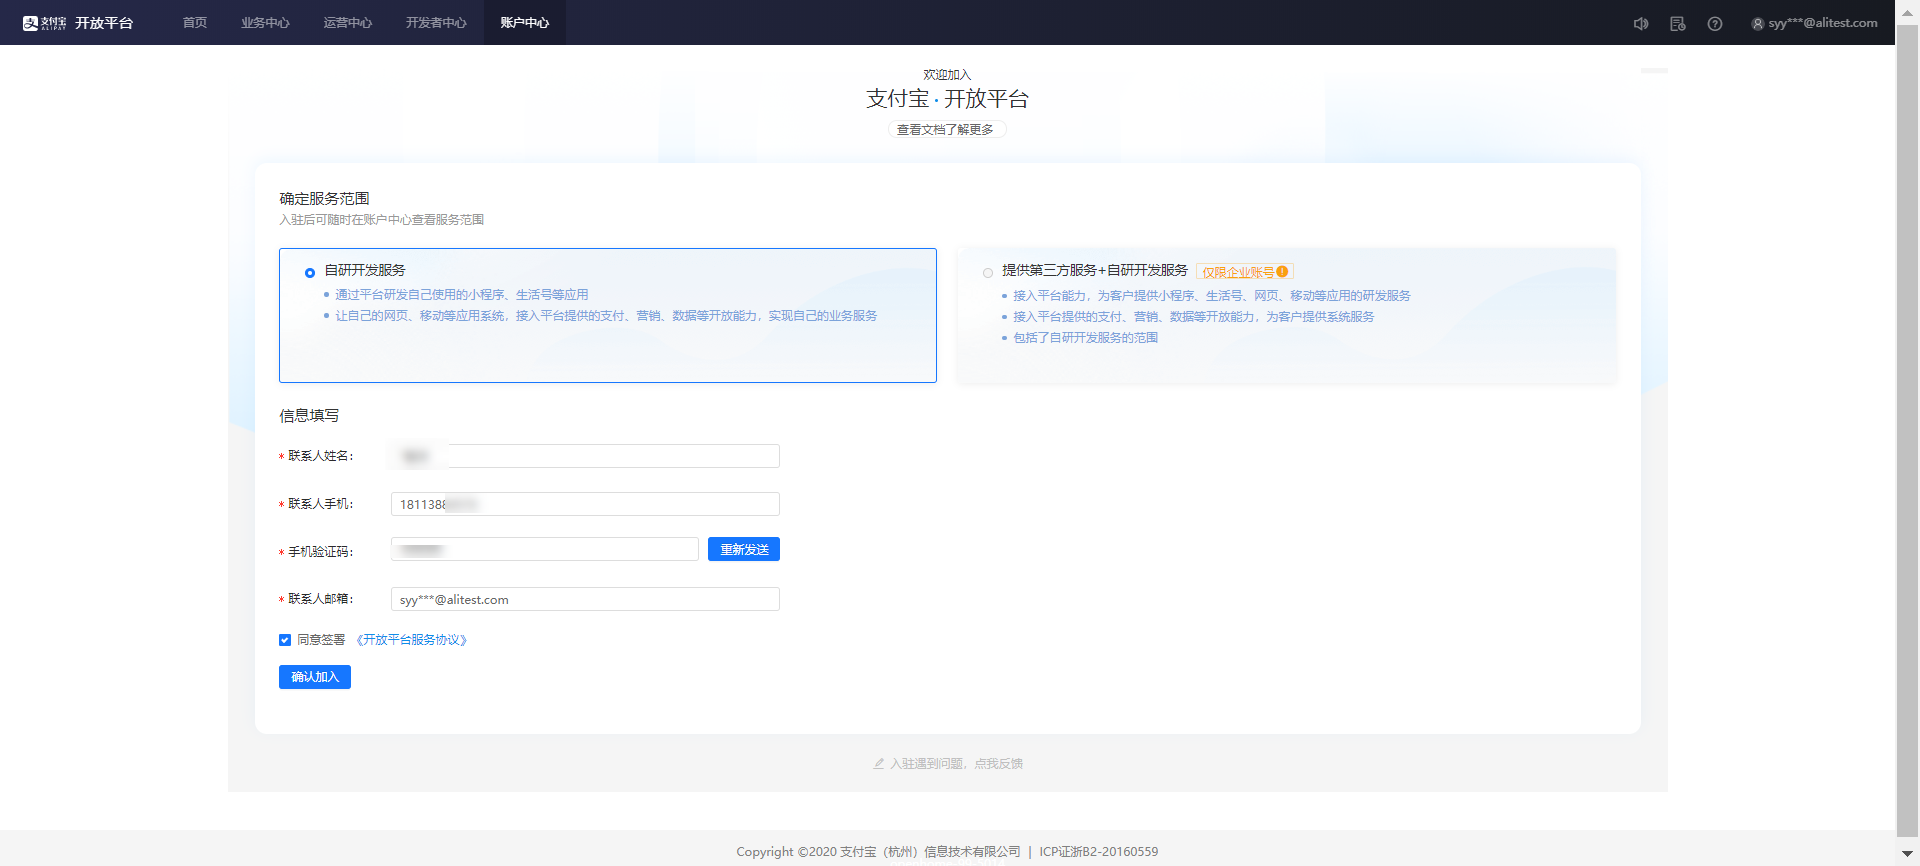Image resolution: width=1920 pixels, height=866 pixels.
Task: Select the 自研开发服务 radio option
Action: point(310,272)
